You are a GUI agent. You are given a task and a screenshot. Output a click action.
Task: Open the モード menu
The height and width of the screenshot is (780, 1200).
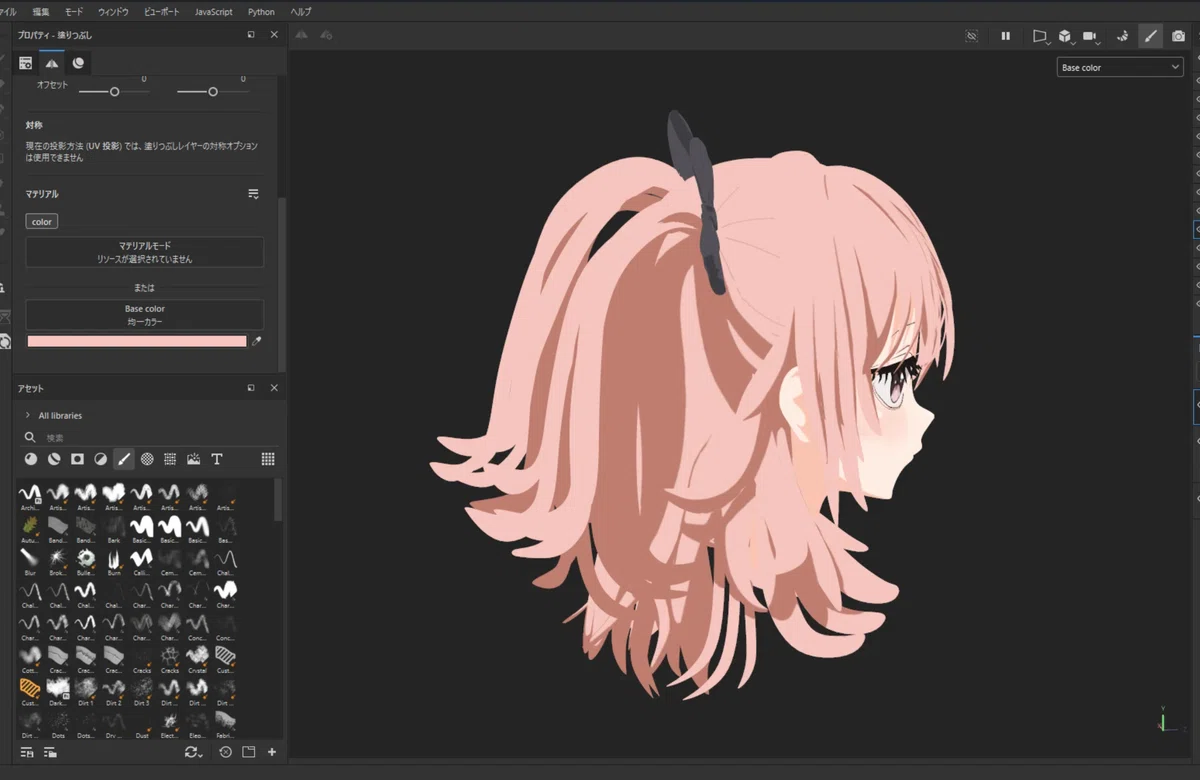click(74, 12)
